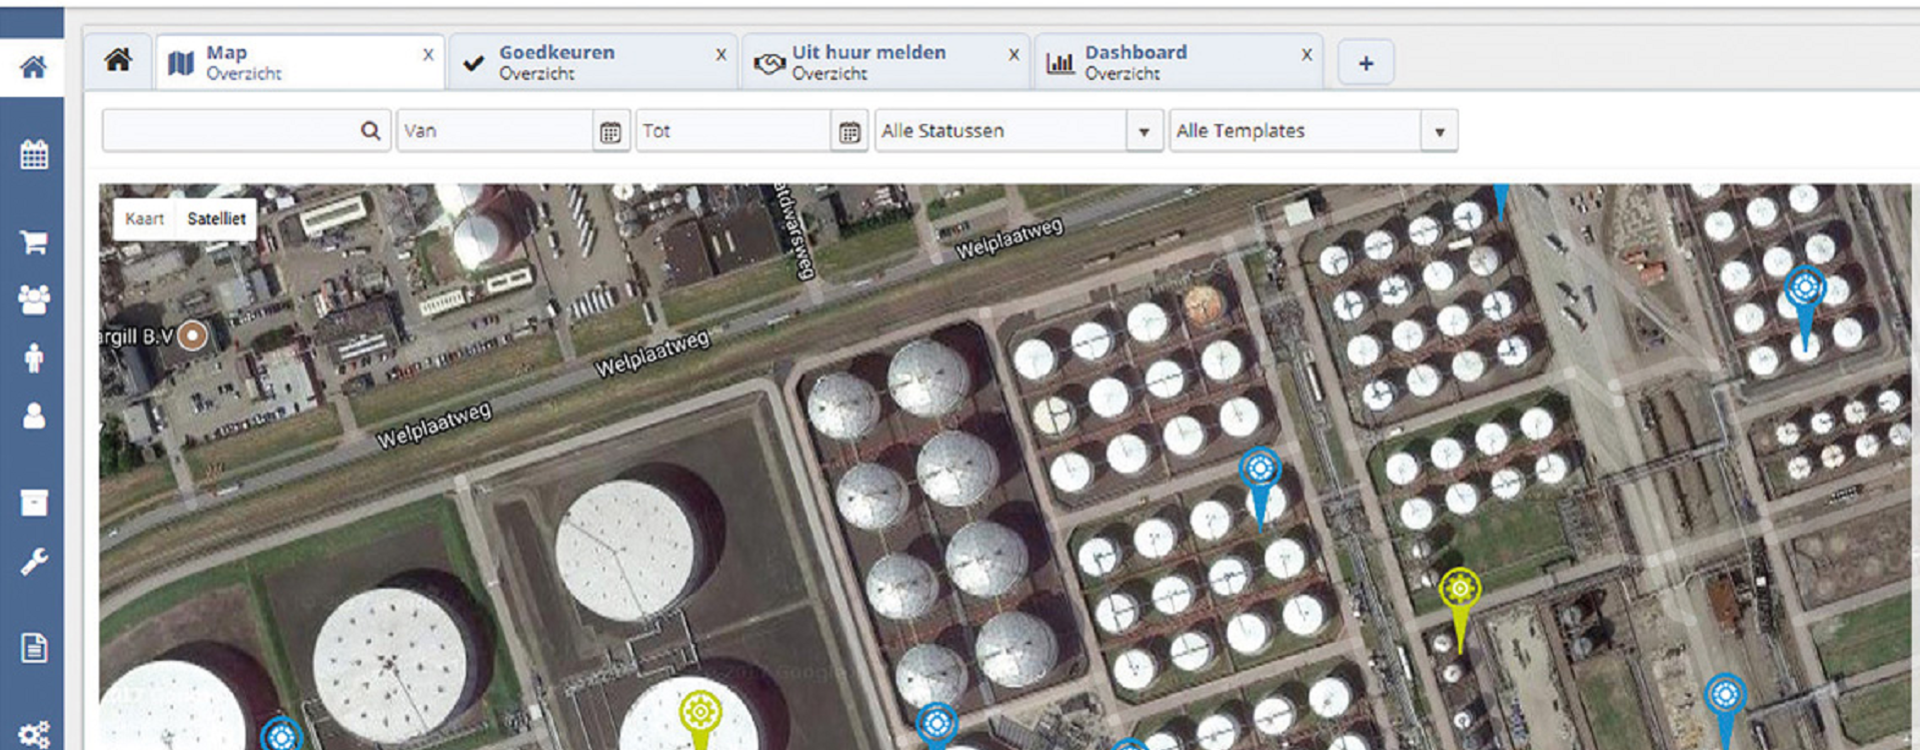The height and width of the screenshot is (750, 1920).
Task: Open the group of people sidebar icon
Action: 34,299
